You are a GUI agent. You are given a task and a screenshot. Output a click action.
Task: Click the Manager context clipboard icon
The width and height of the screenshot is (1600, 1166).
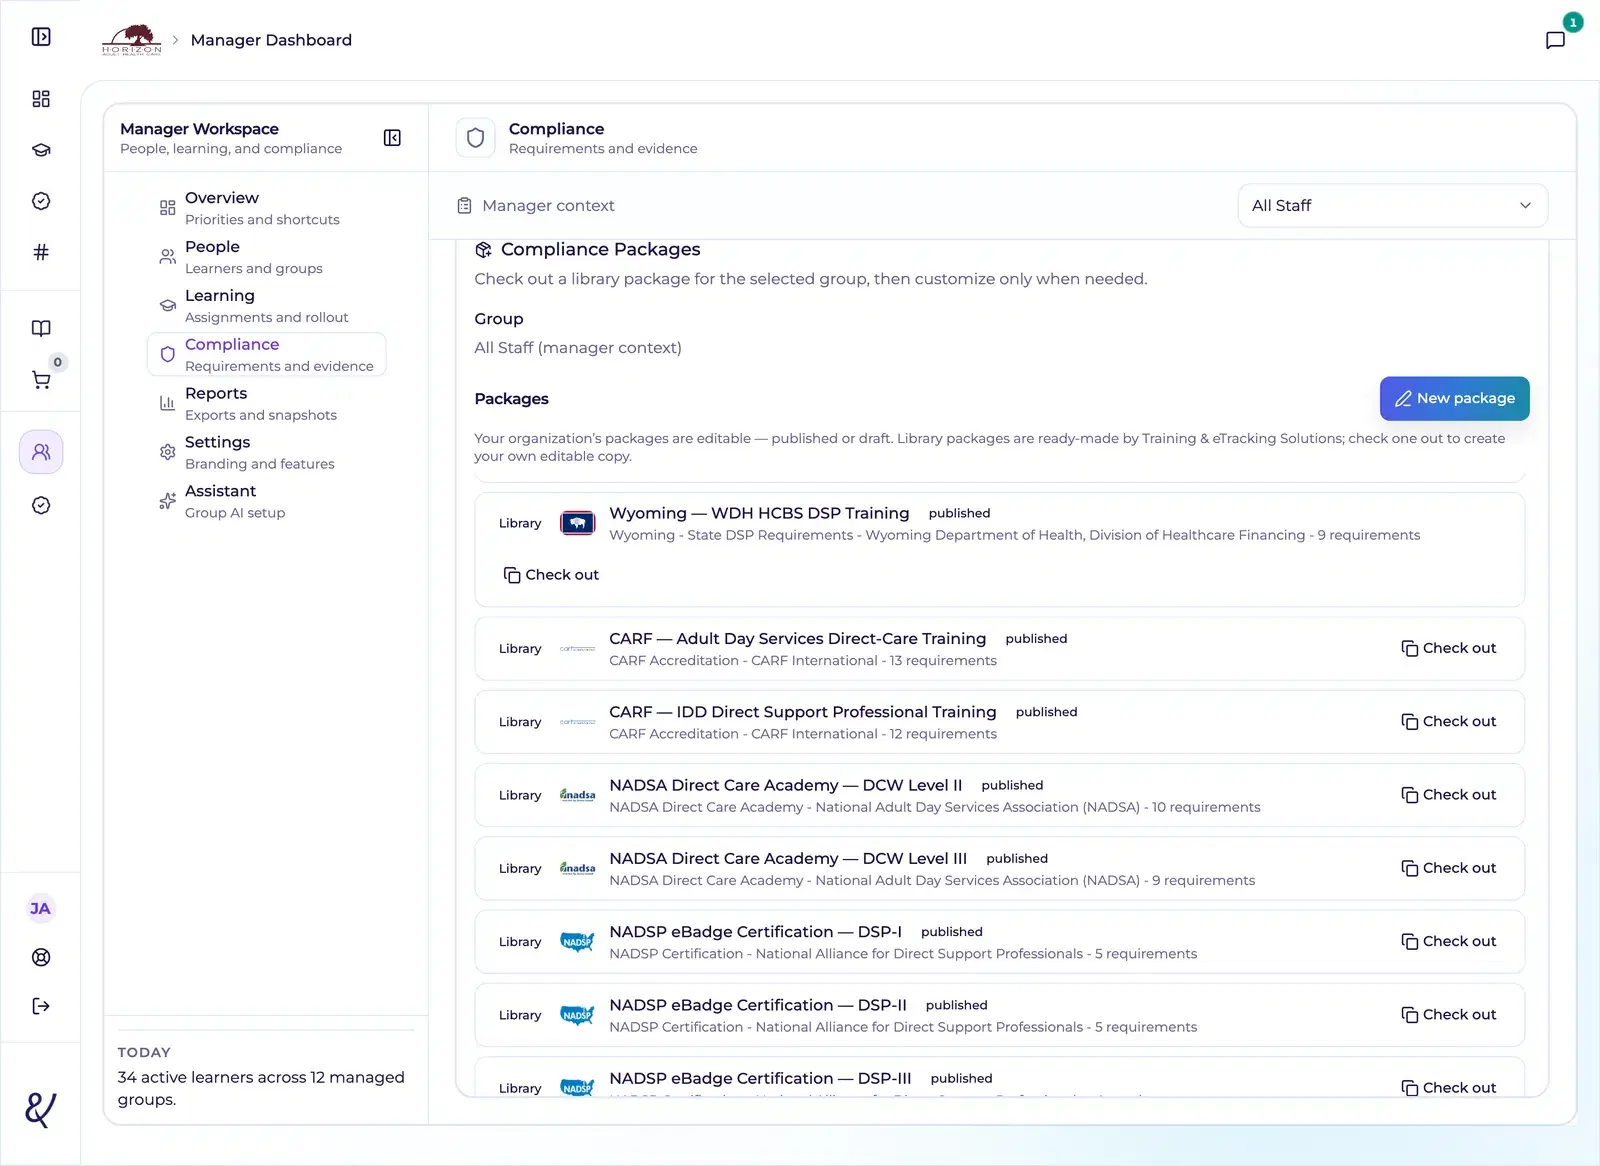[464, 206]
